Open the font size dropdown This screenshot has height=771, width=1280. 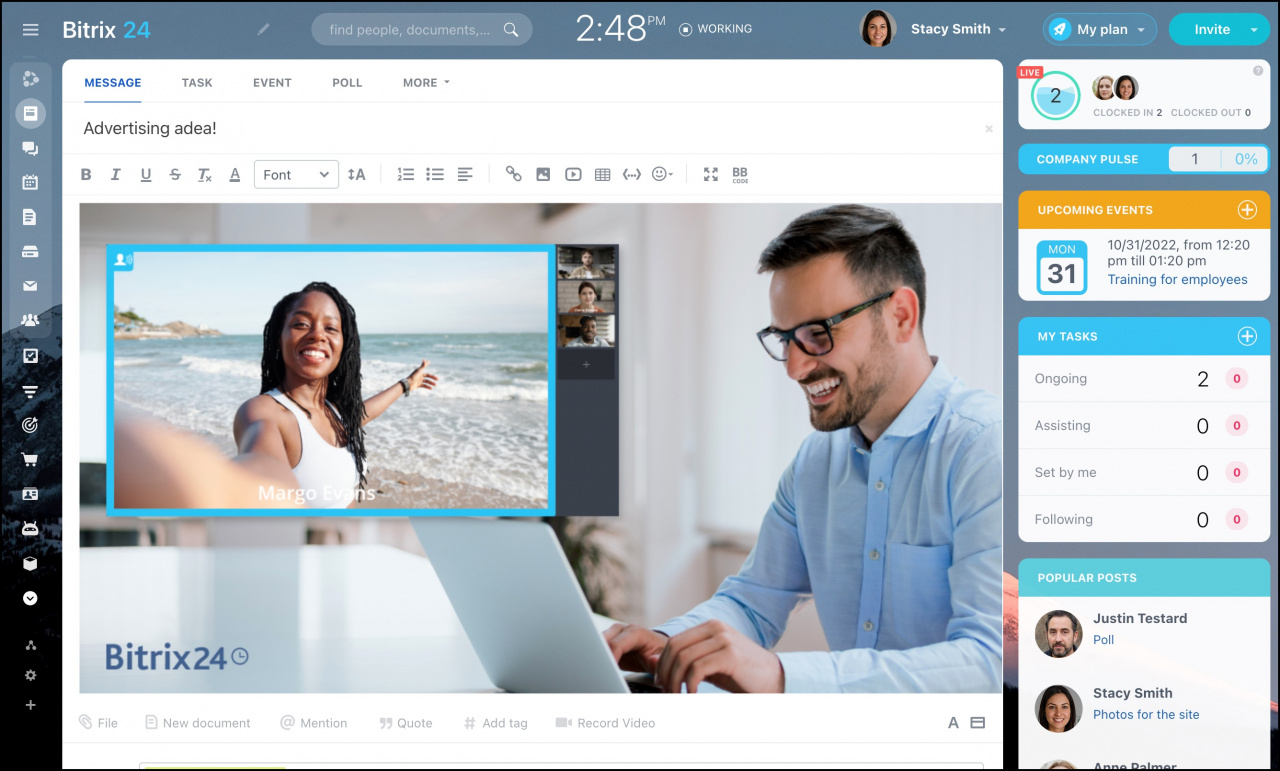click(356, 174)
